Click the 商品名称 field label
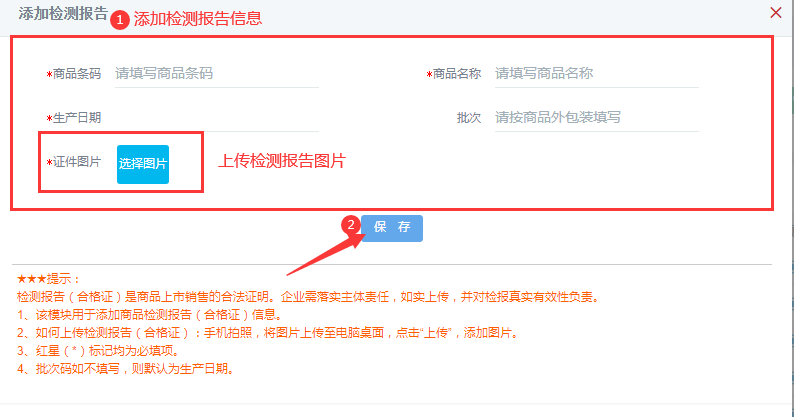 [457, 74]
